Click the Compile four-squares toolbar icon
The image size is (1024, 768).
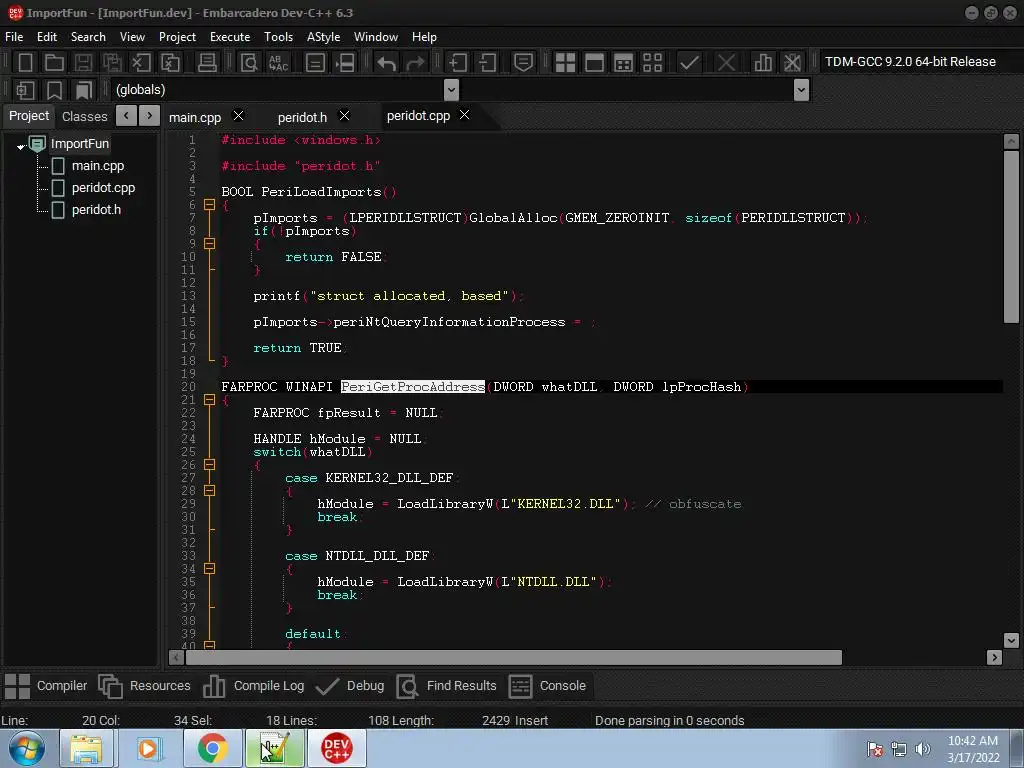pyautogui.click(x=565, y=63)
